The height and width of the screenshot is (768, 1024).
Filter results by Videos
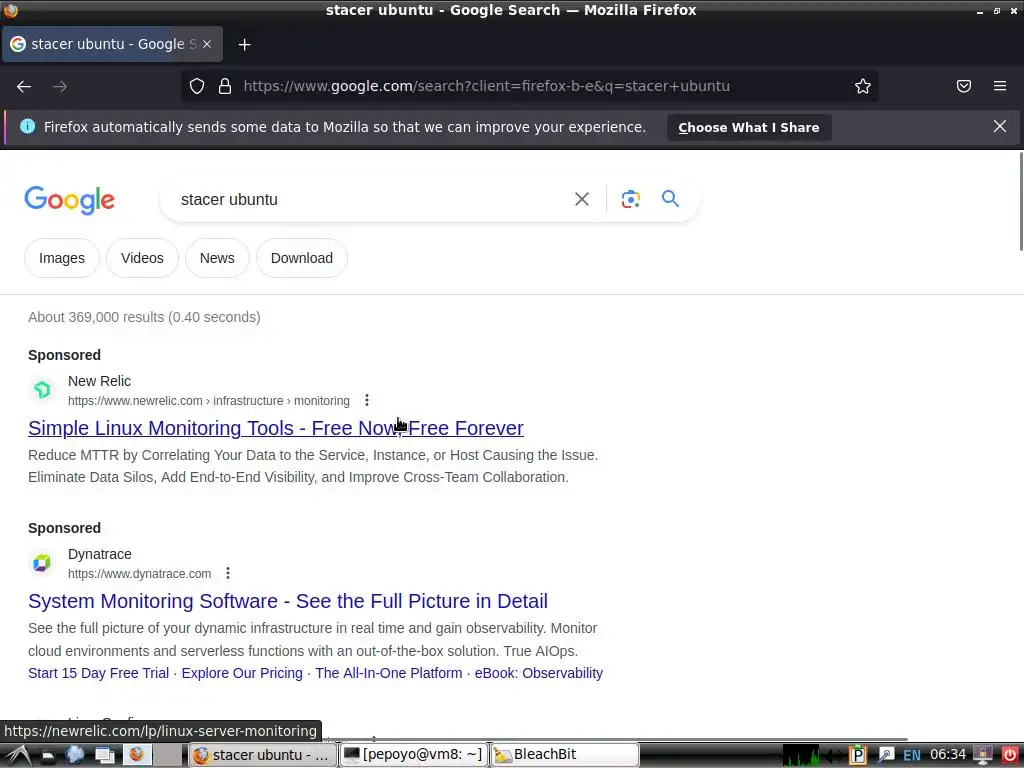pos(142,258)
